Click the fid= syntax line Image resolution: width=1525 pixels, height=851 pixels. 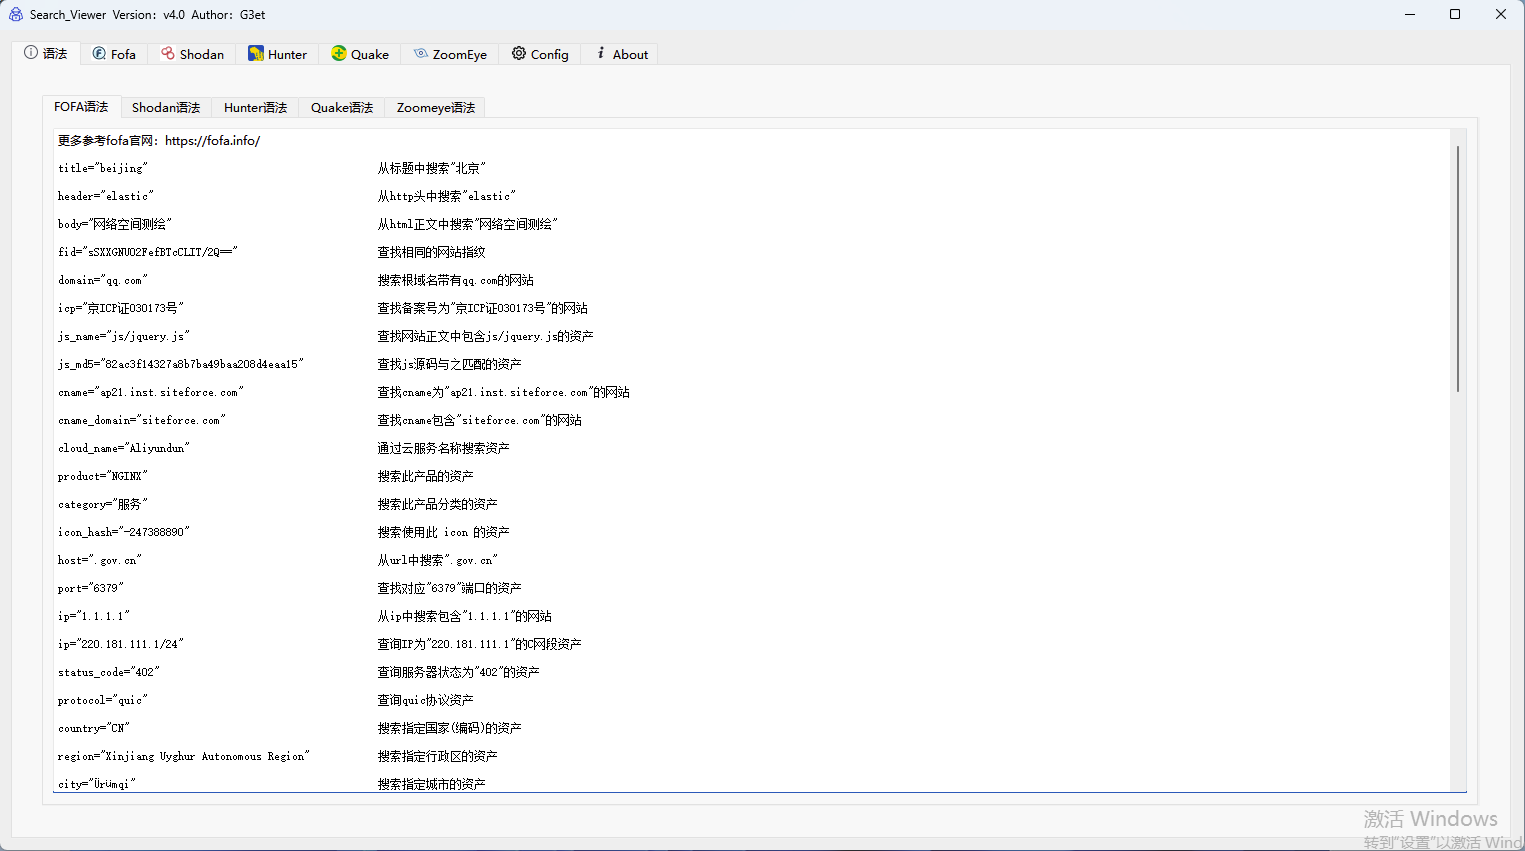pyautogui.click(x=147, y=253)
